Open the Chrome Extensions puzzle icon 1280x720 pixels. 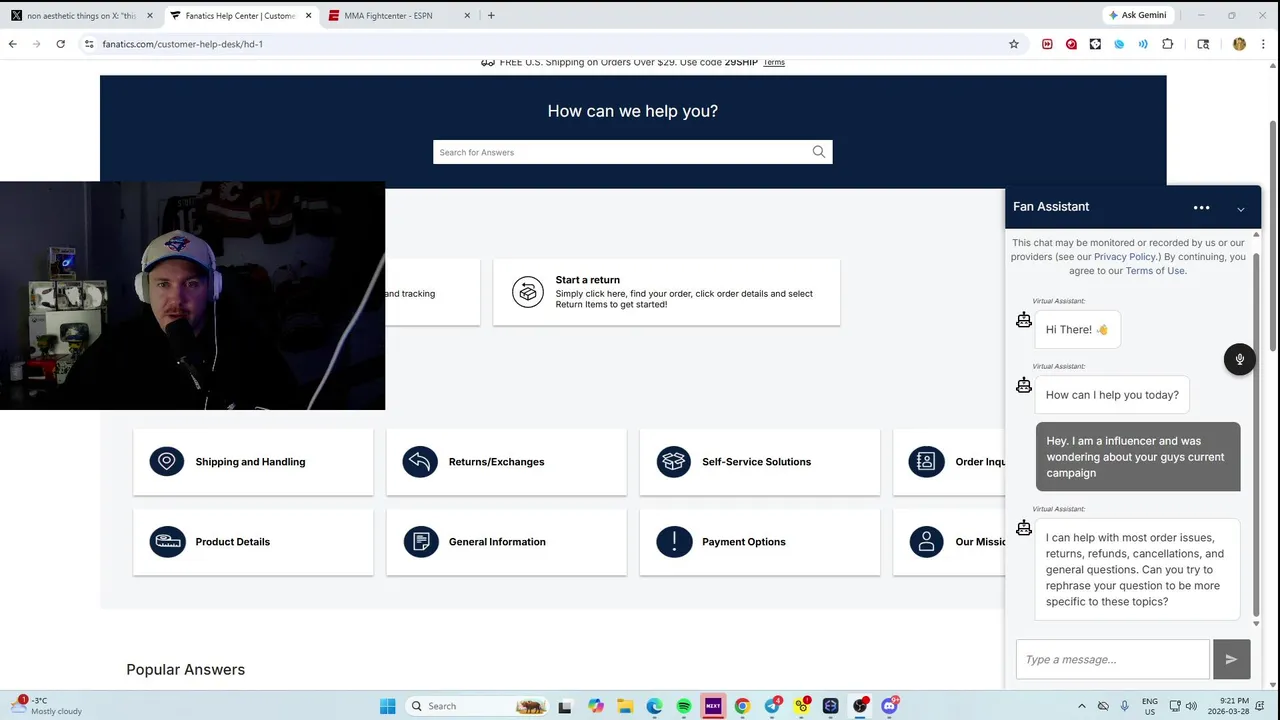pos(1167,44)
